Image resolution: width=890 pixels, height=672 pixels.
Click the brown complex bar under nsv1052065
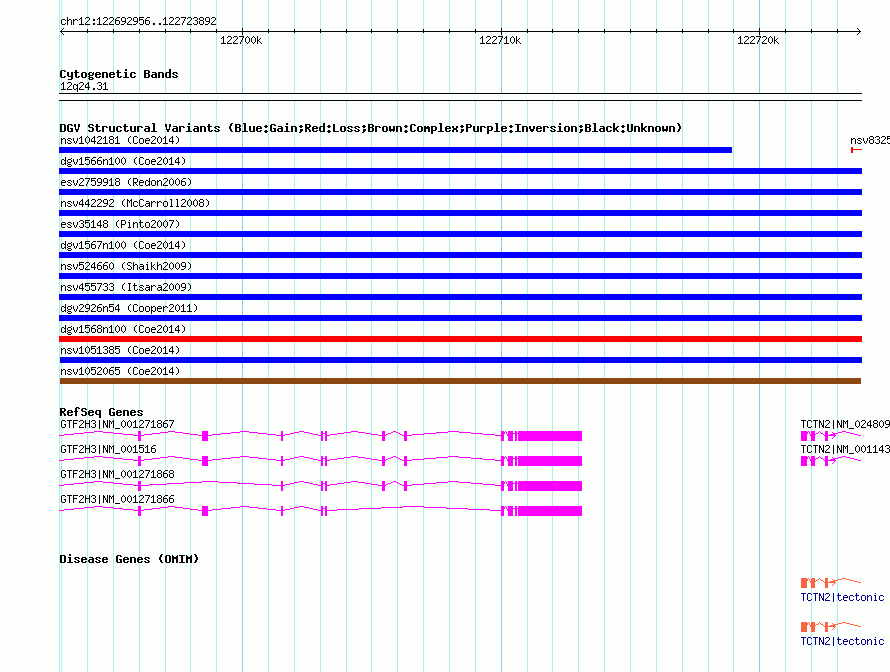click(x=460, y=381)
